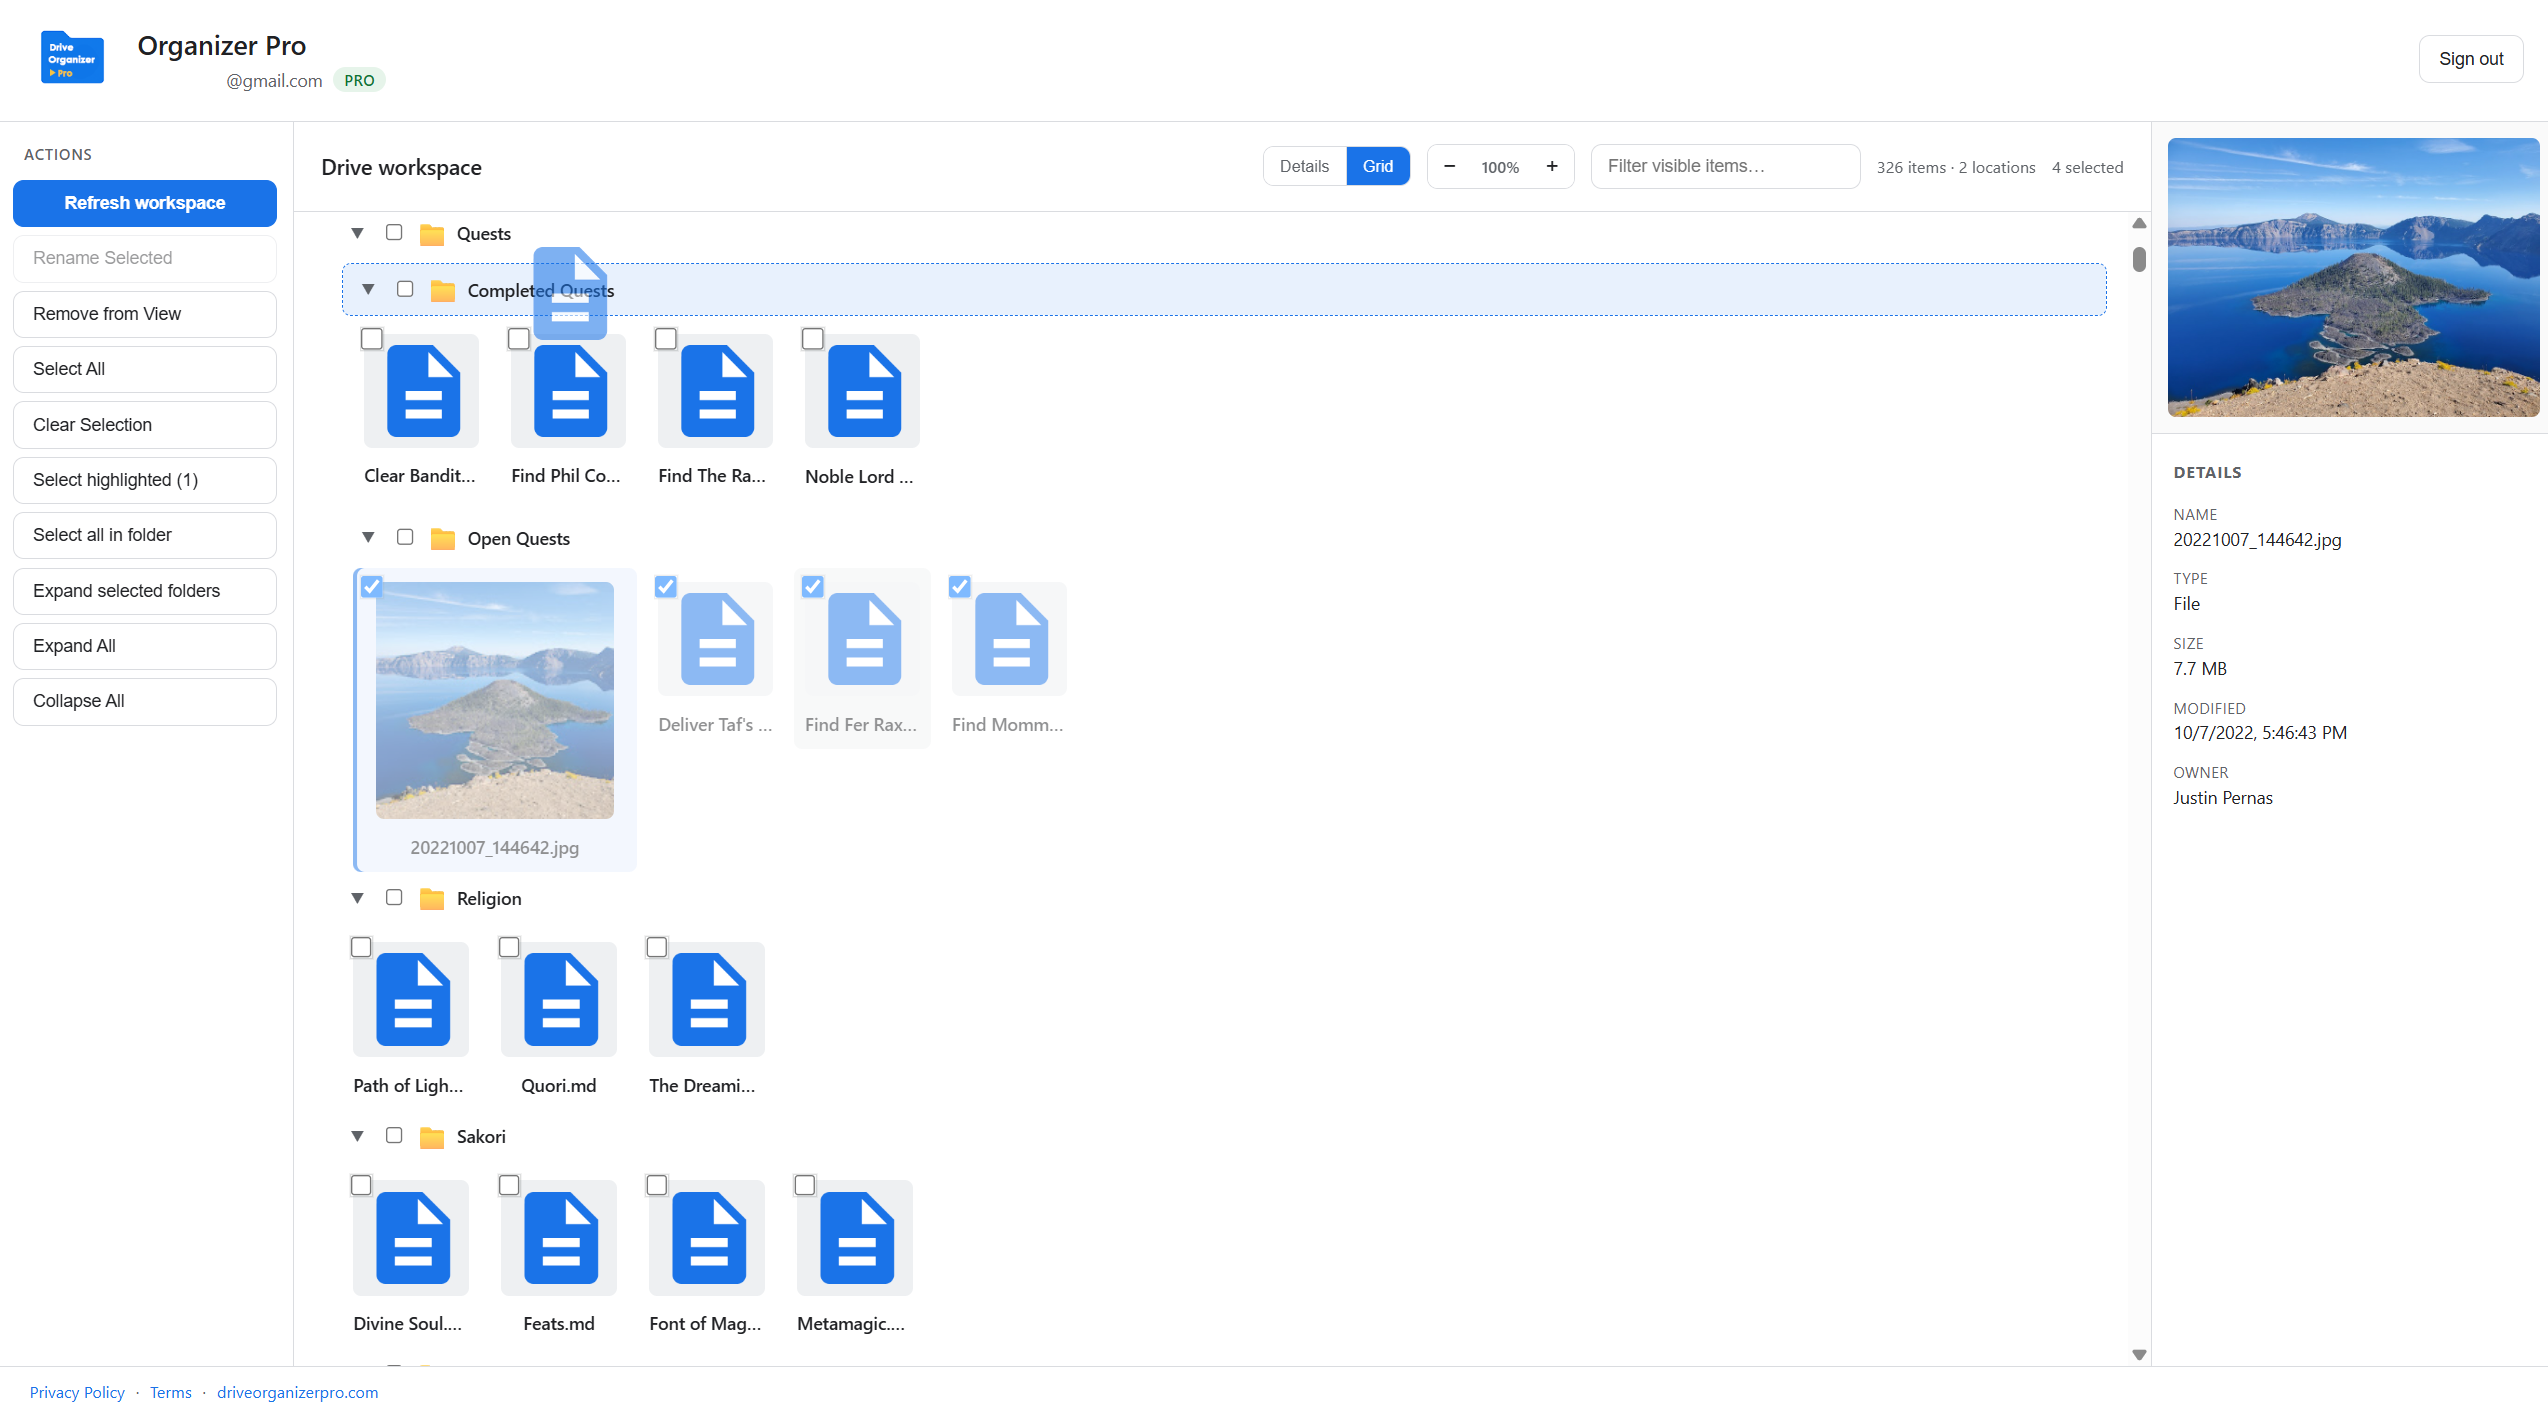This screenshot has width=2548, height=1411.
Task: Uncheck the Find Fer Rax... file checkbox
Action: click(x=812, y=587)
